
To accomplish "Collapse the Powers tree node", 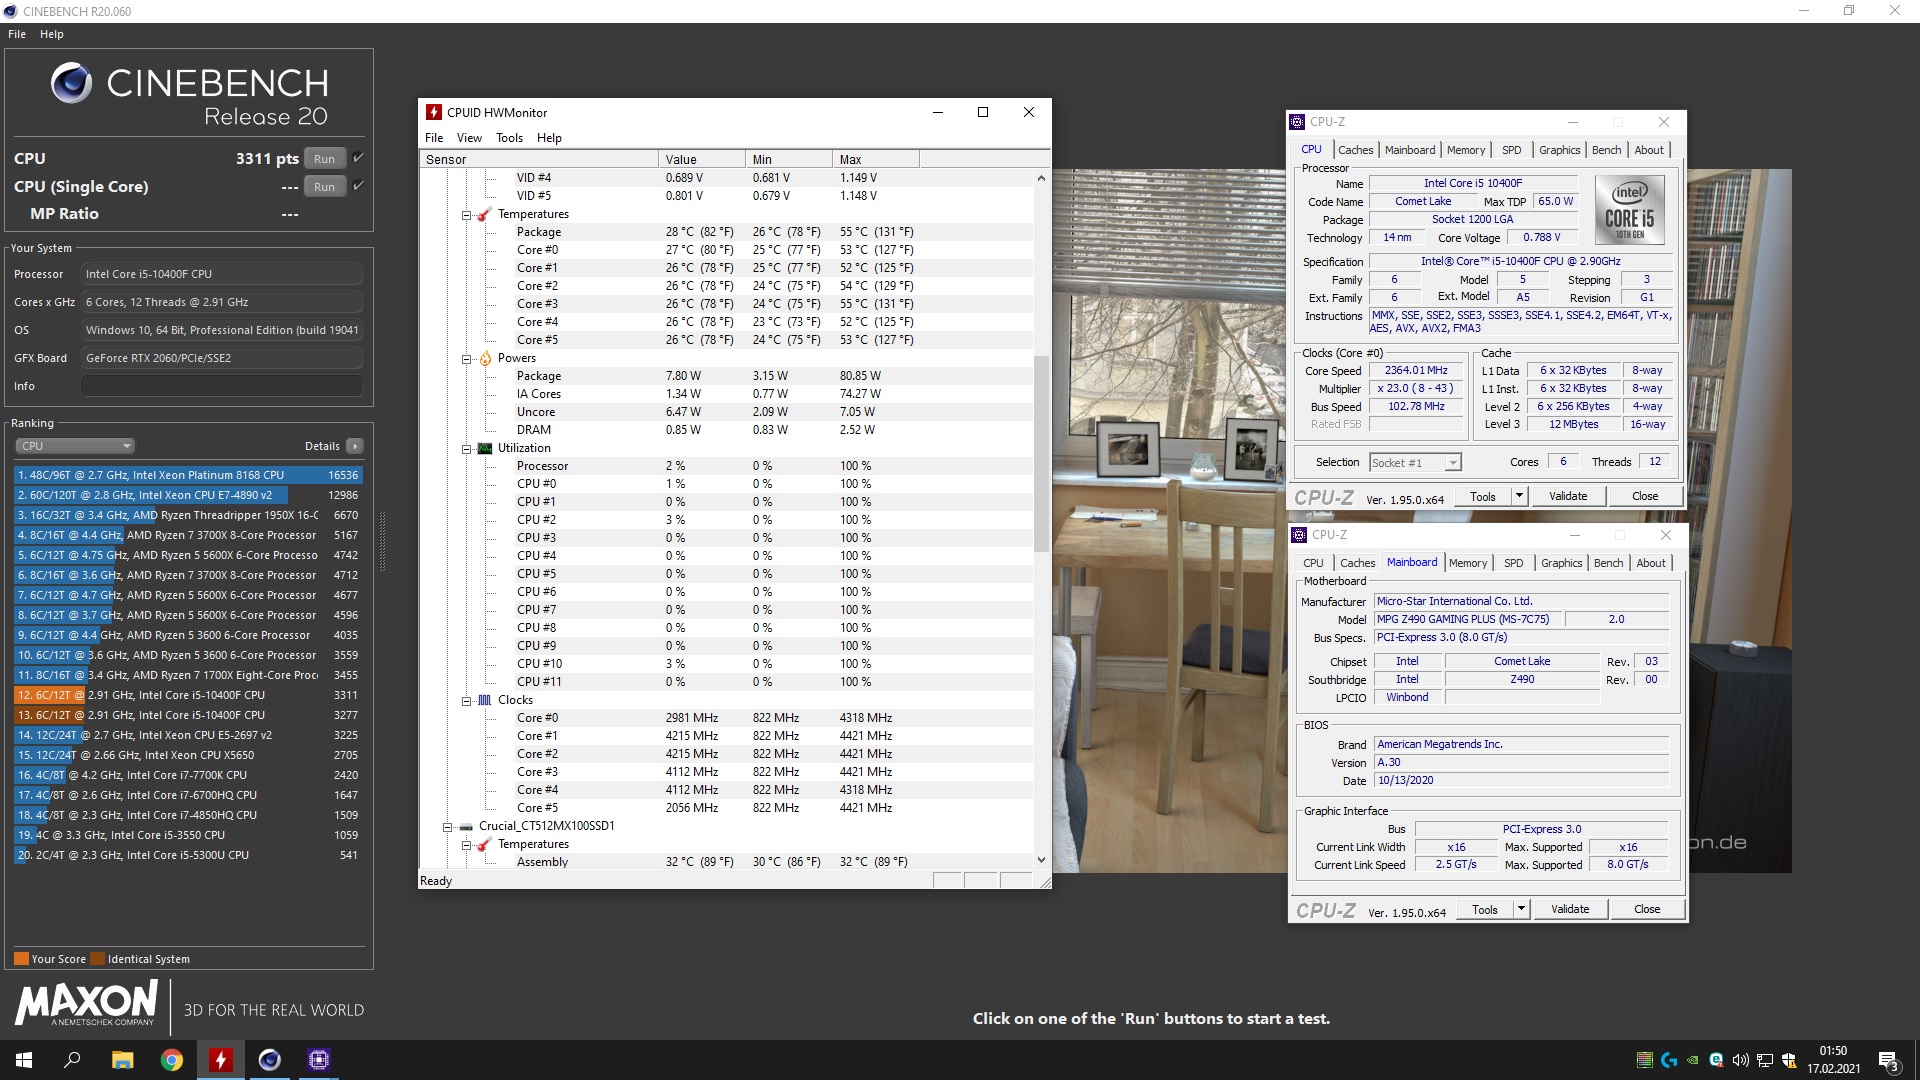I will 466,359.
